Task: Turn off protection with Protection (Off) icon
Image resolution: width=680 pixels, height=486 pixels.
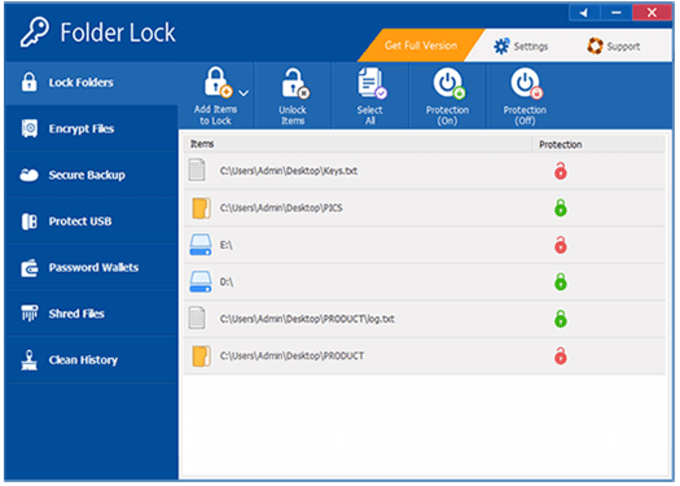Action: tap(524, 84)
